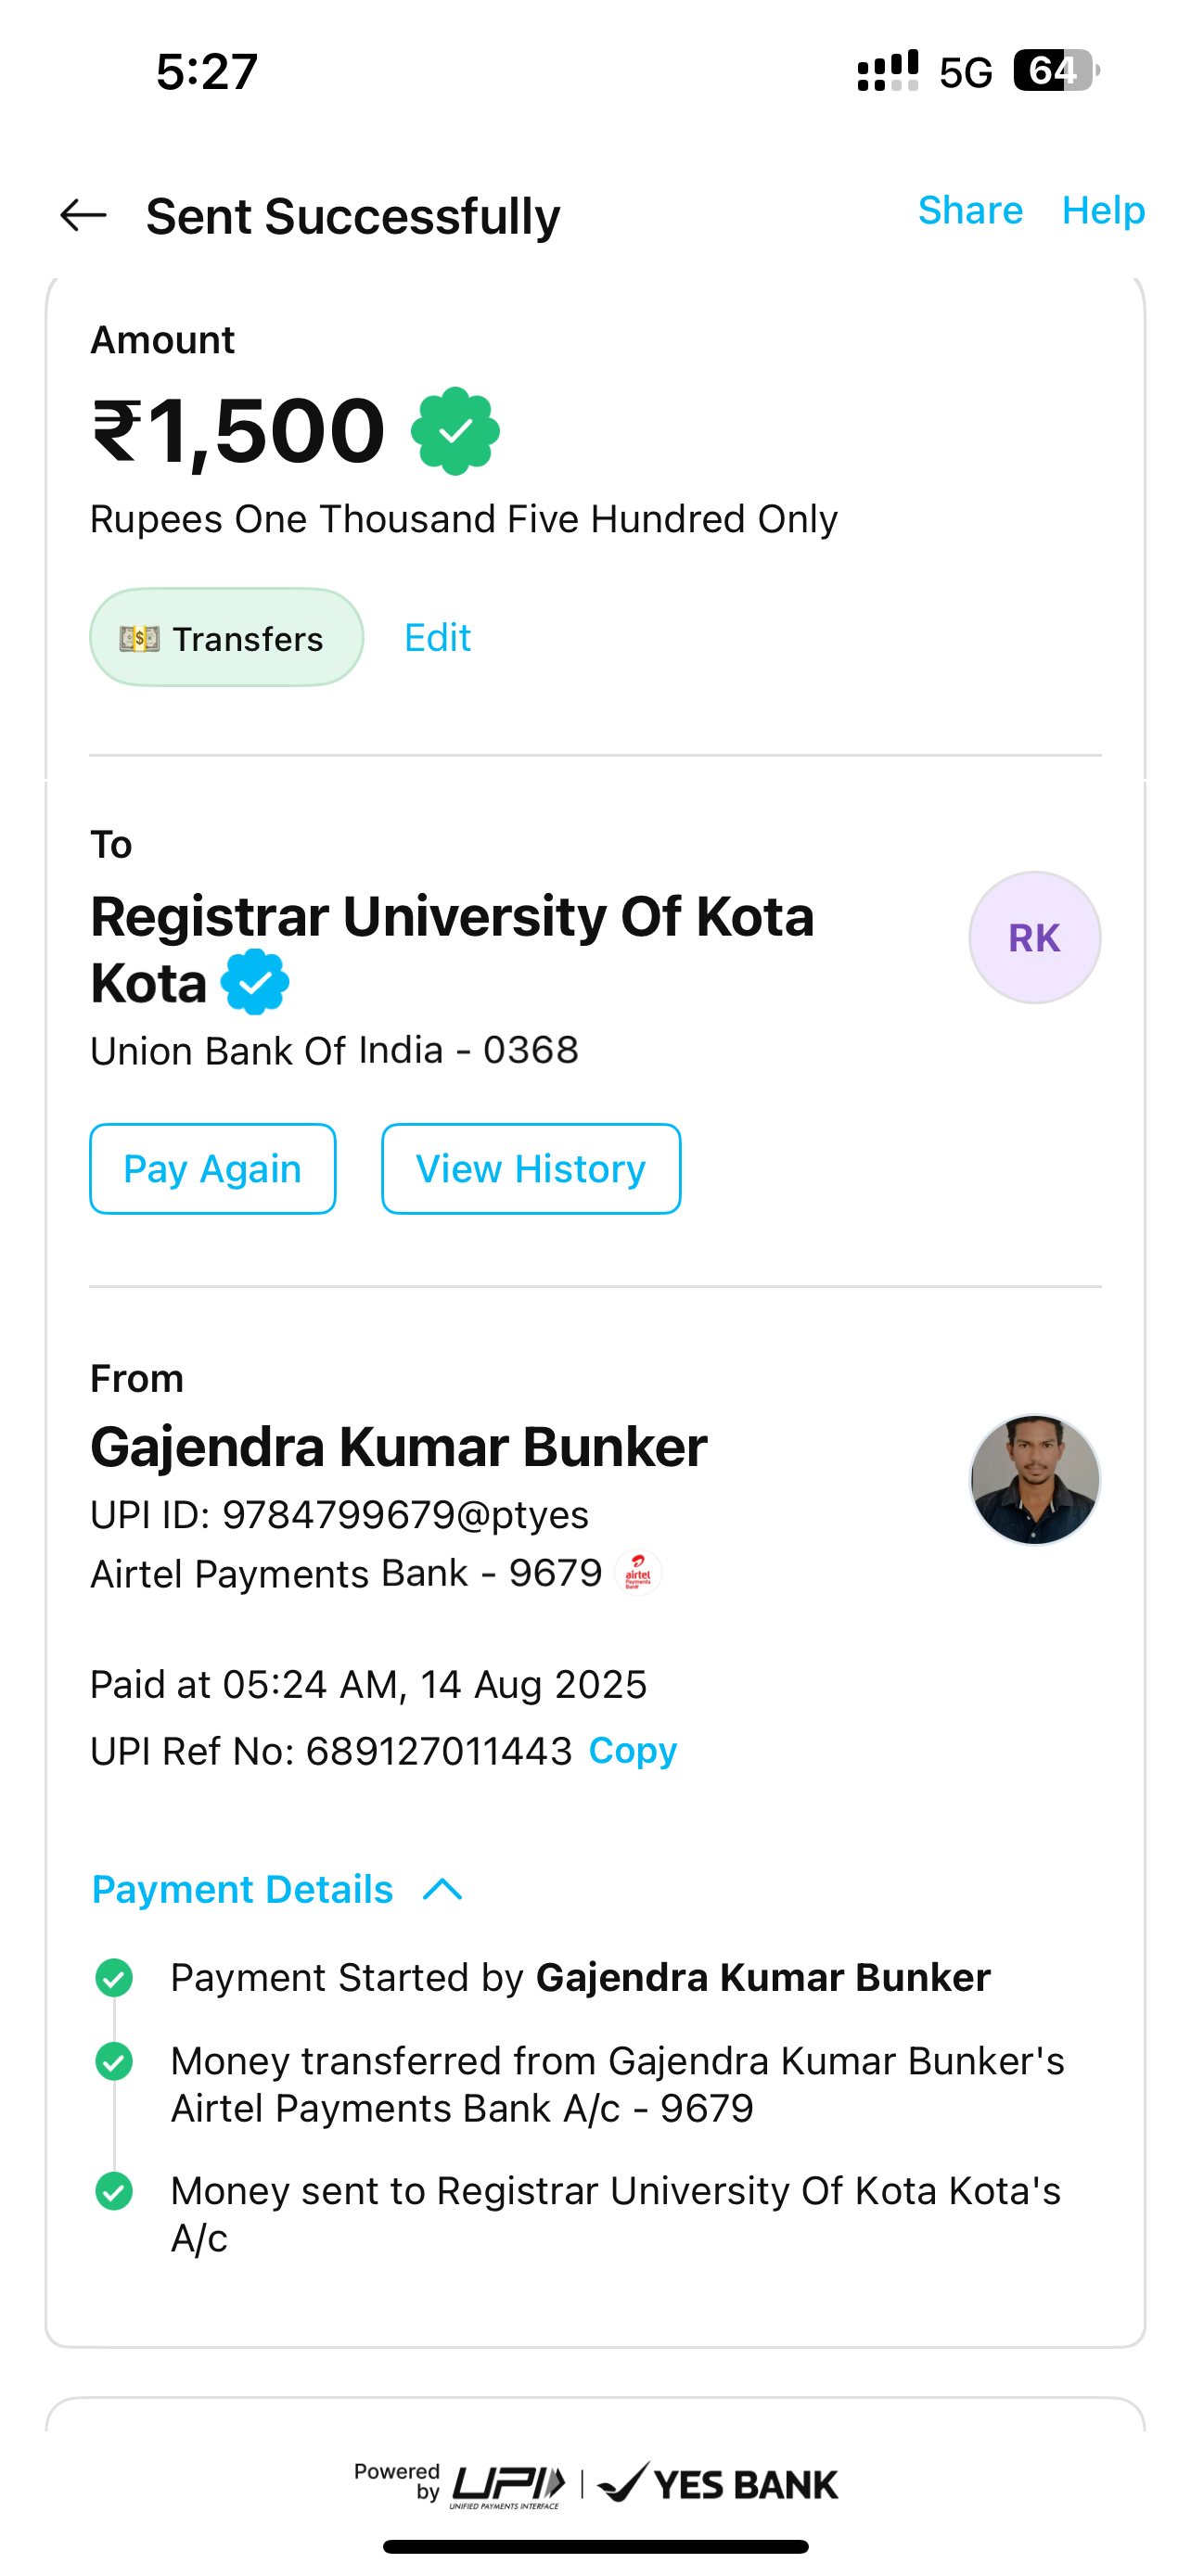This screenshot has height=2576, width=1191.
Task: Tap the Money sent green checkmark
Action: click(x=114, y=2190)
